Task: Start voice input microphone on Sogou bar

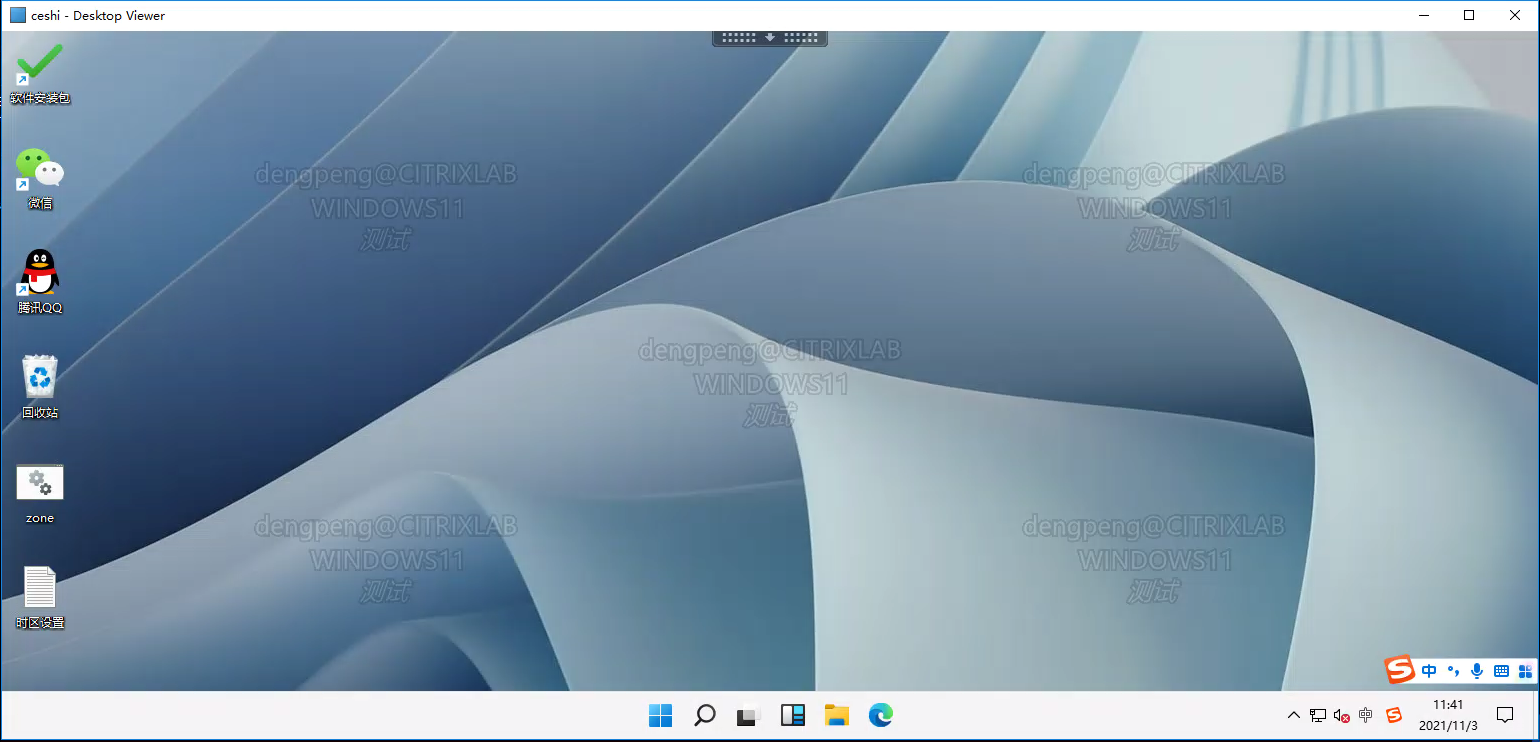Action: (1477, 671)
